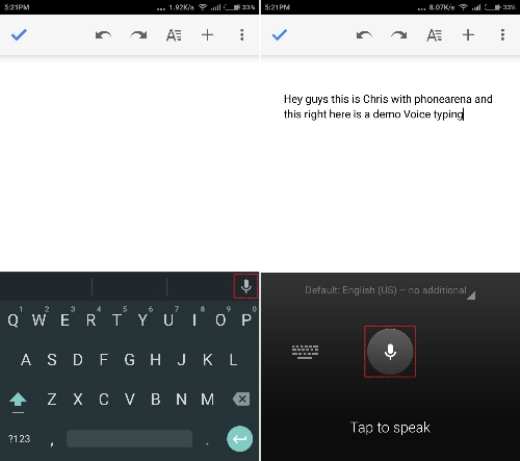
Task: Open language dropdown Default: English (US)
Action: coord(390,291)
